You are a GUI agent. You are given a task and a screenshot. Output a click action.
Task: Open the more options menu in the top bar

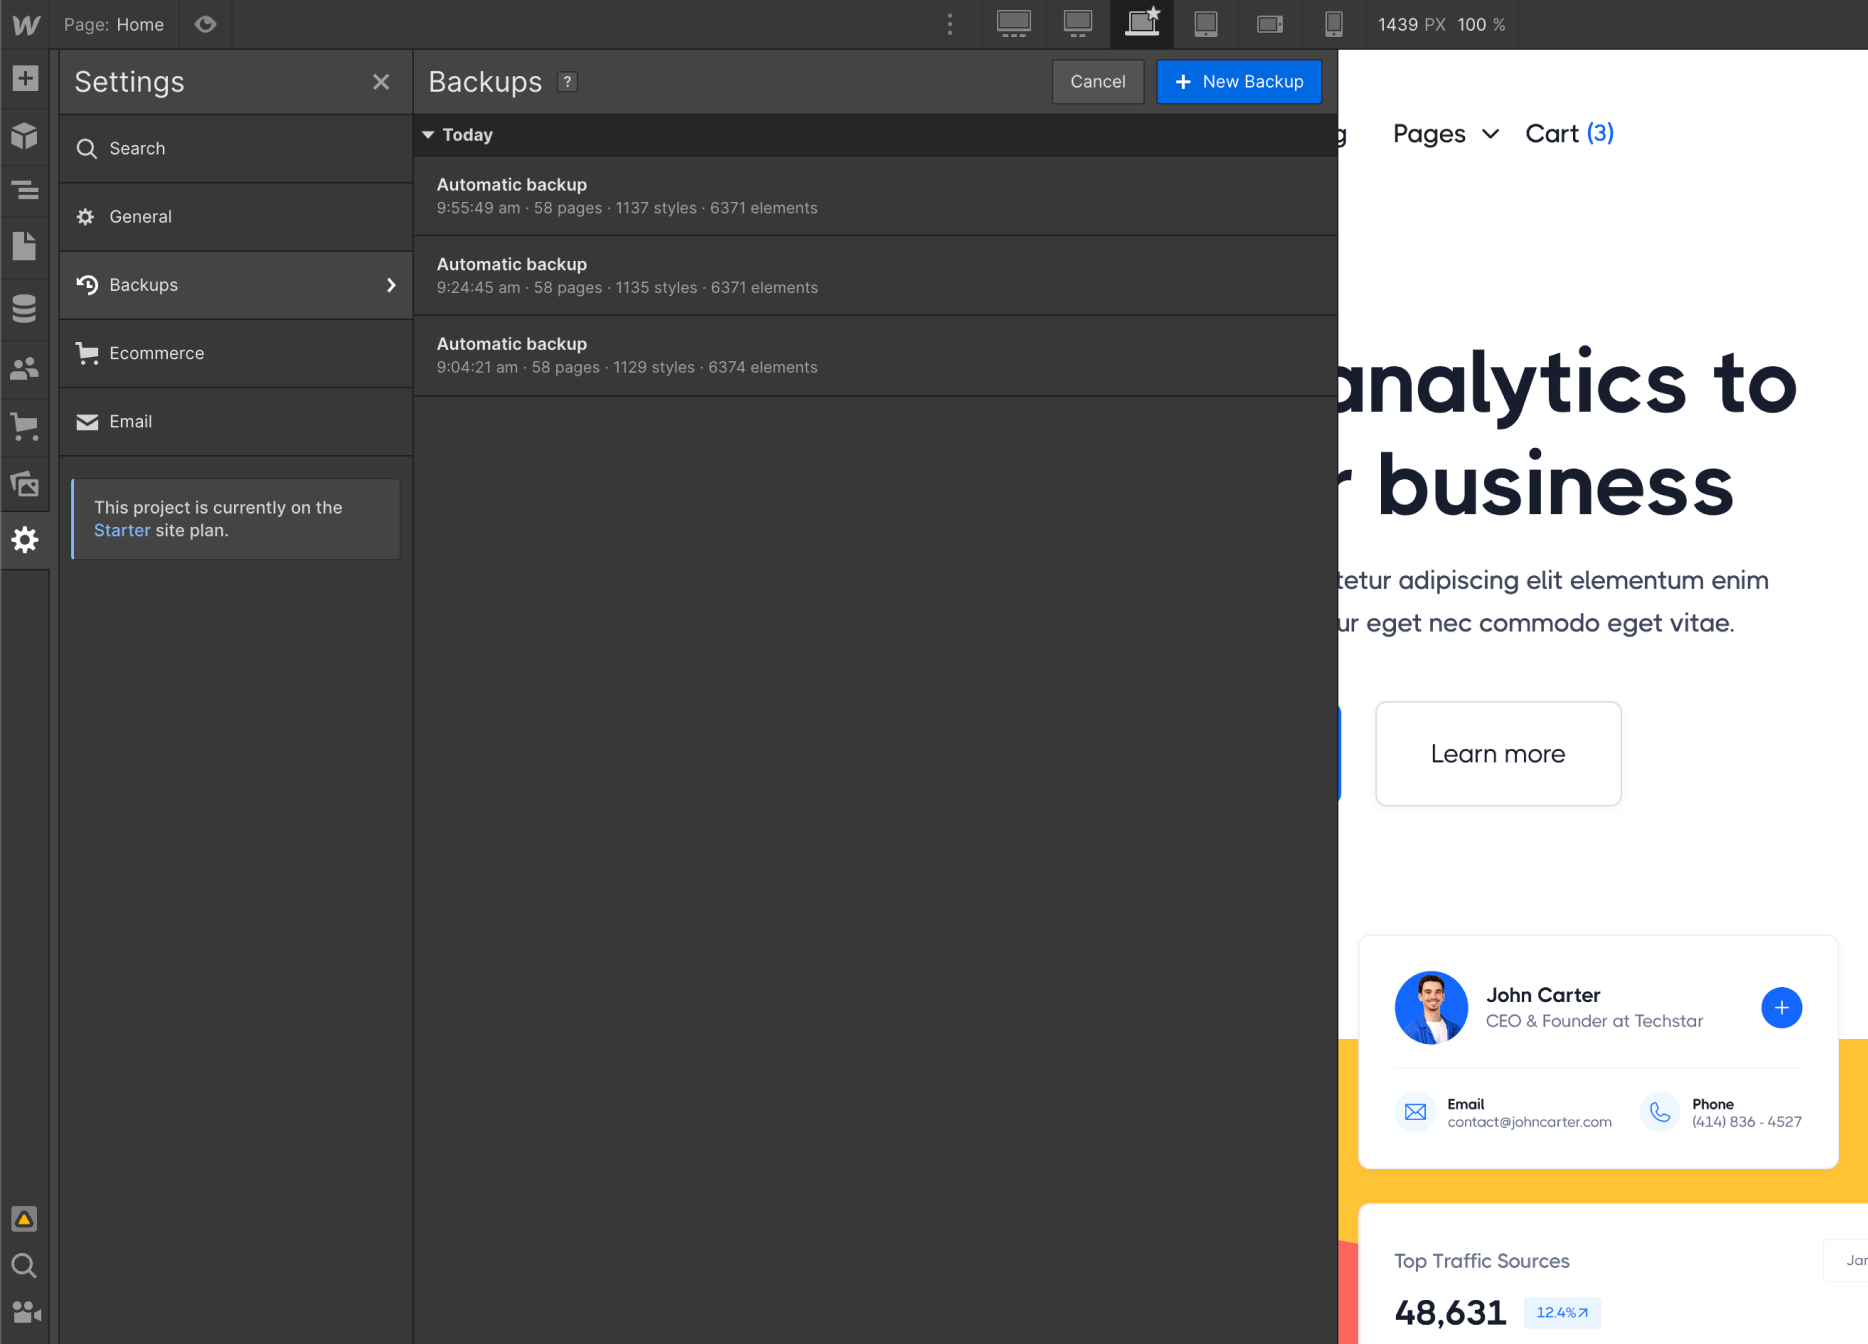(x=949, y=24)
